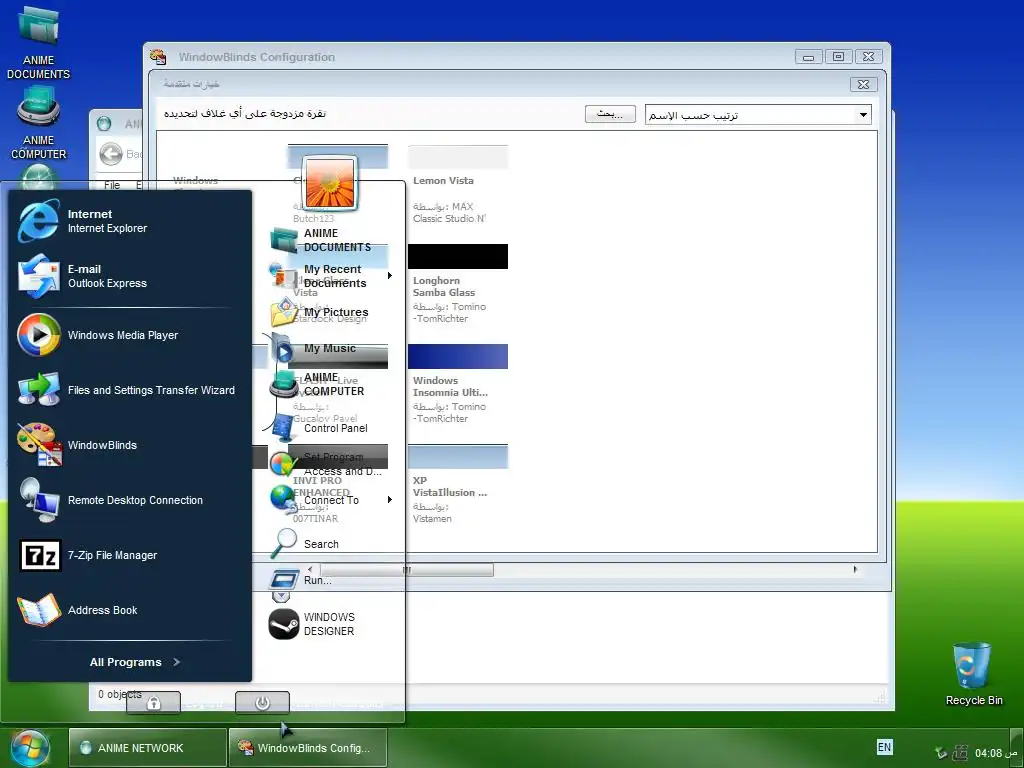Click the Start menu lock button
The image size is (1024, 768).
pyautogui.click(x=153, y=703)
